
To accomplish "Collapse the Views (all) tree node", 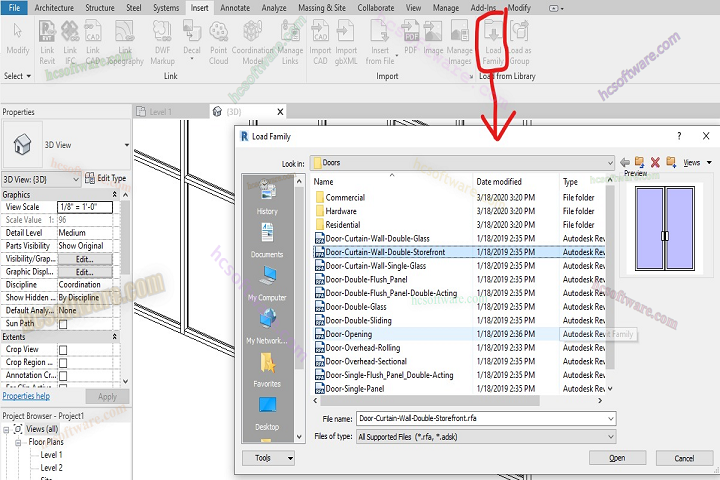I will (6, 430).
